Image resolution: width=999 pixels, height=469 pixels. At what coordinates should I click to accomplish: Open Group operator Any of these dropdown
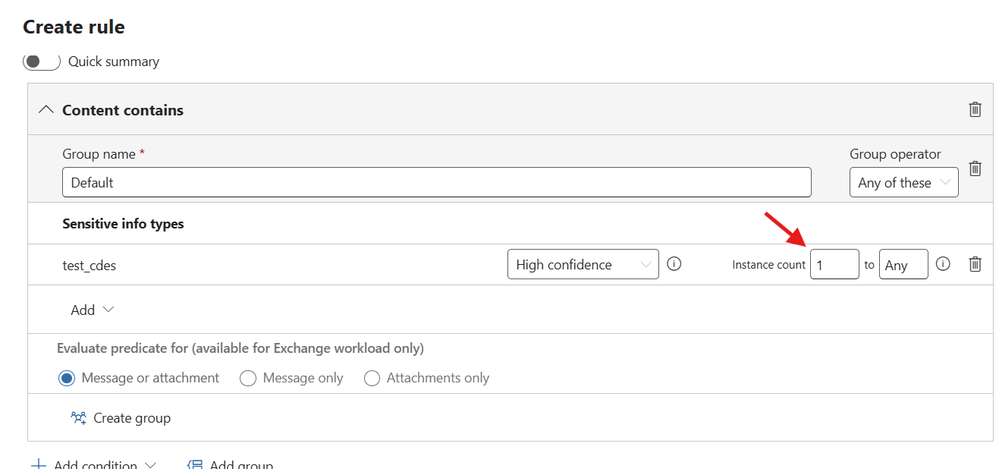click(x=903, y=183)
